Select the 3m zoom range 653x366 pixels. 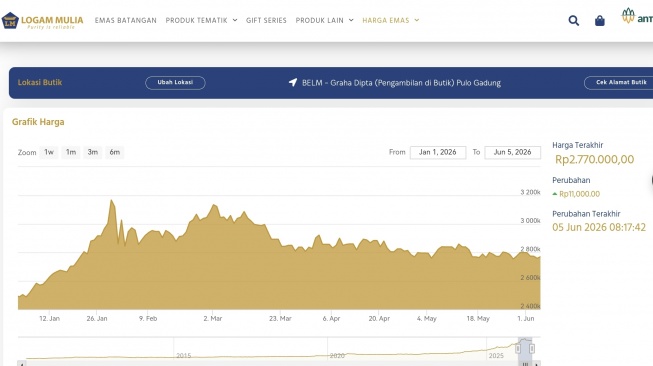click(92, 152)
